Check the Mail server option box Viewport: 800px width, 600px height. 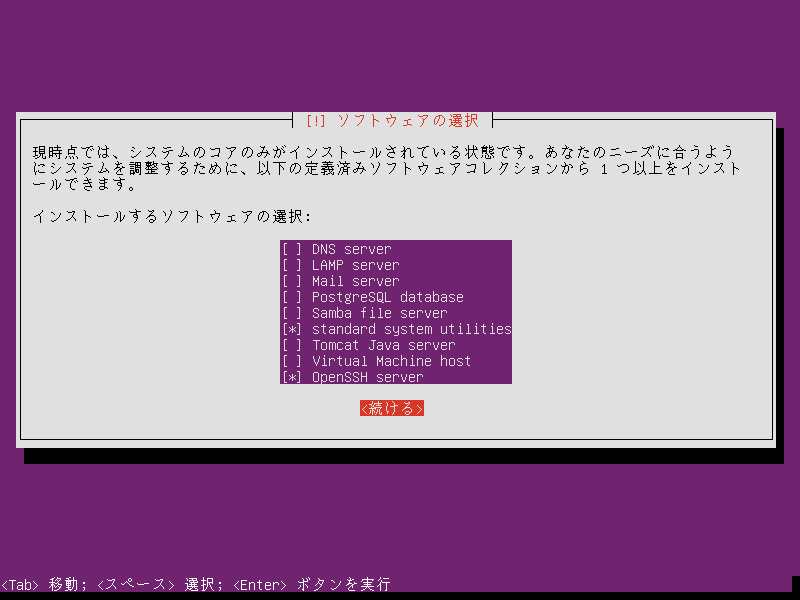point(292,281)
